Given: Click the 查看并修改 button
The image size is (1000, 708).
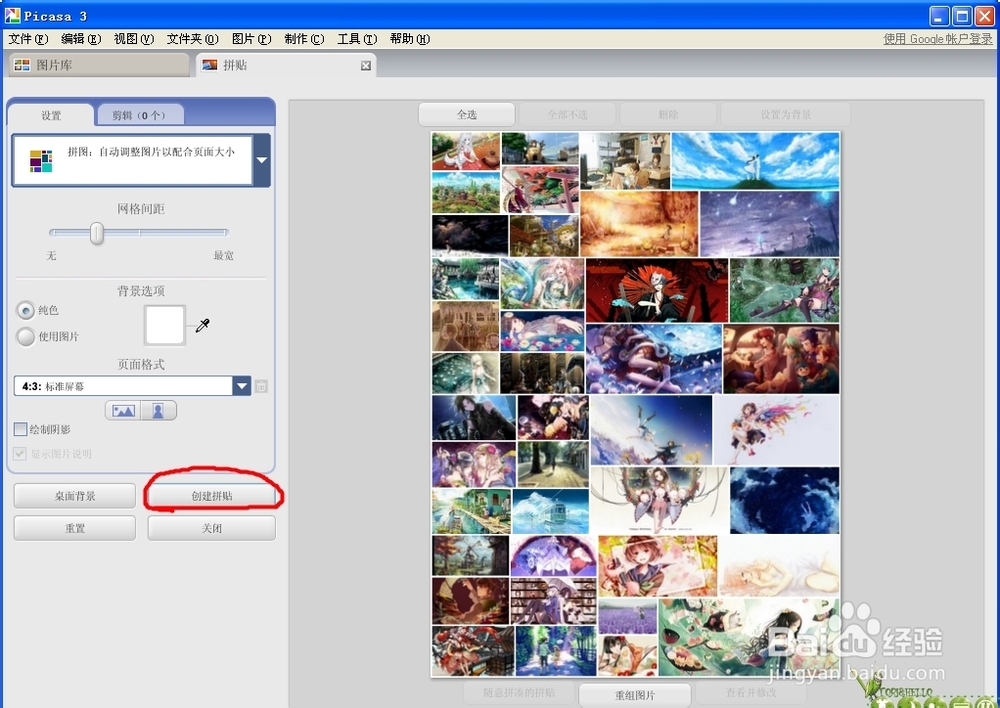Looking at the screenshot, I should [x=751, y=693].
